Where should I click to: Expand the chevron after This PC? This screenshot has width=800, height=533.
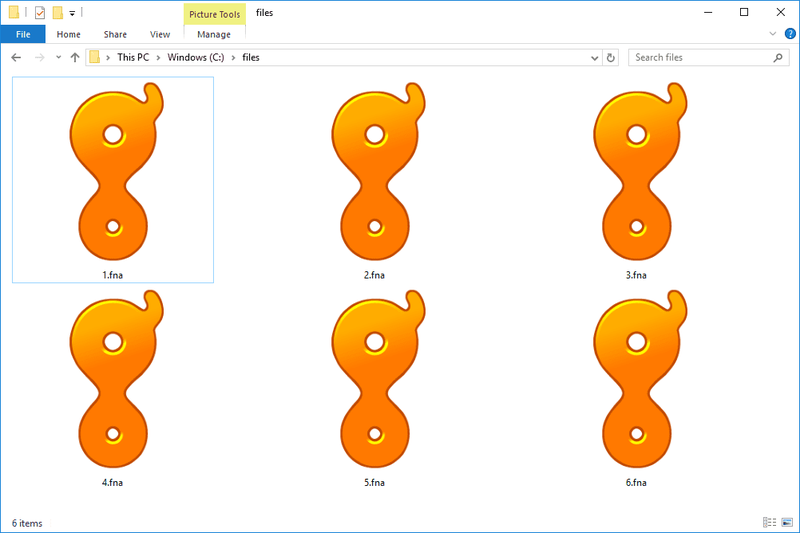(x=158, y=58)
